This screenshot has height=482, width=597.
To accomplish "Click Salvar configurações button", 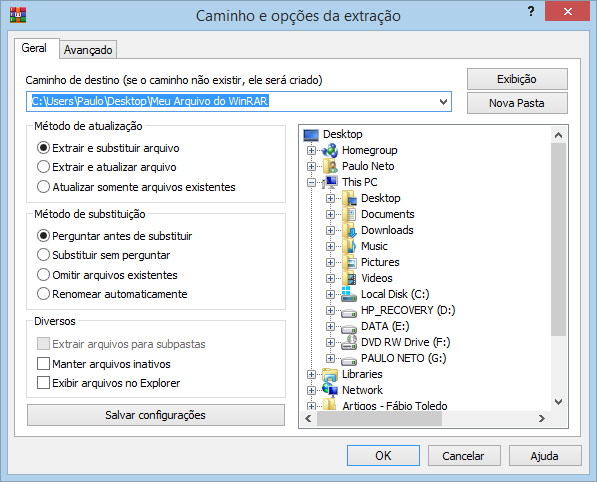I will (x=156, y=415).
